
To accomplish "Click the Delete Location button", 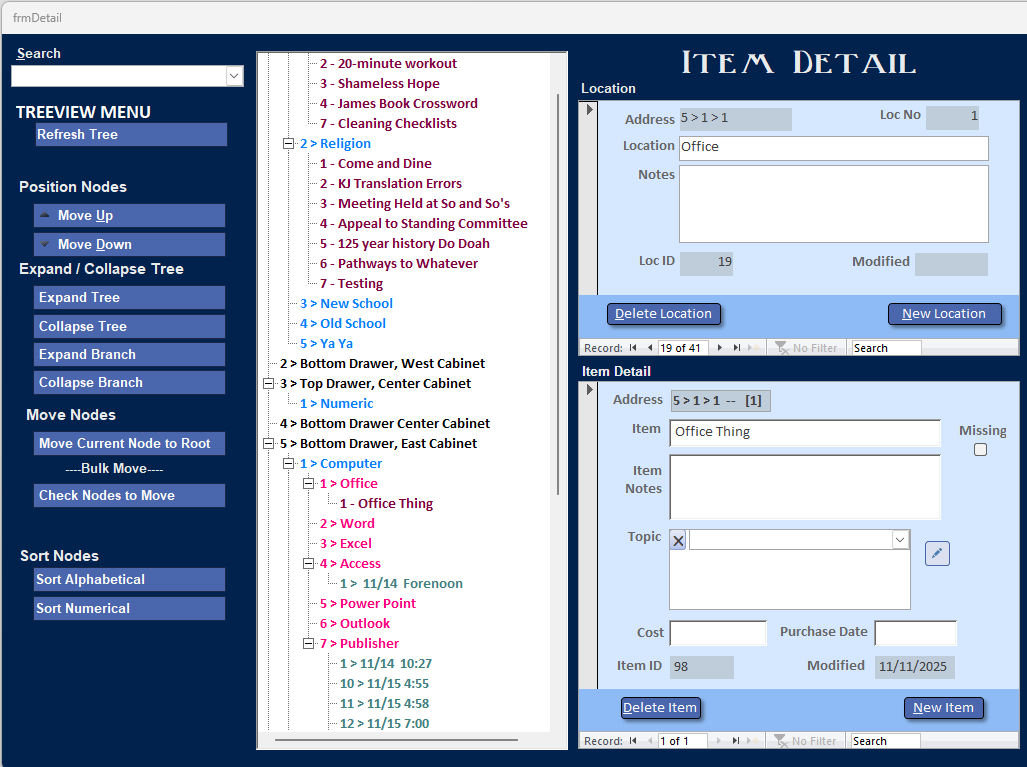I will point(663,314).
